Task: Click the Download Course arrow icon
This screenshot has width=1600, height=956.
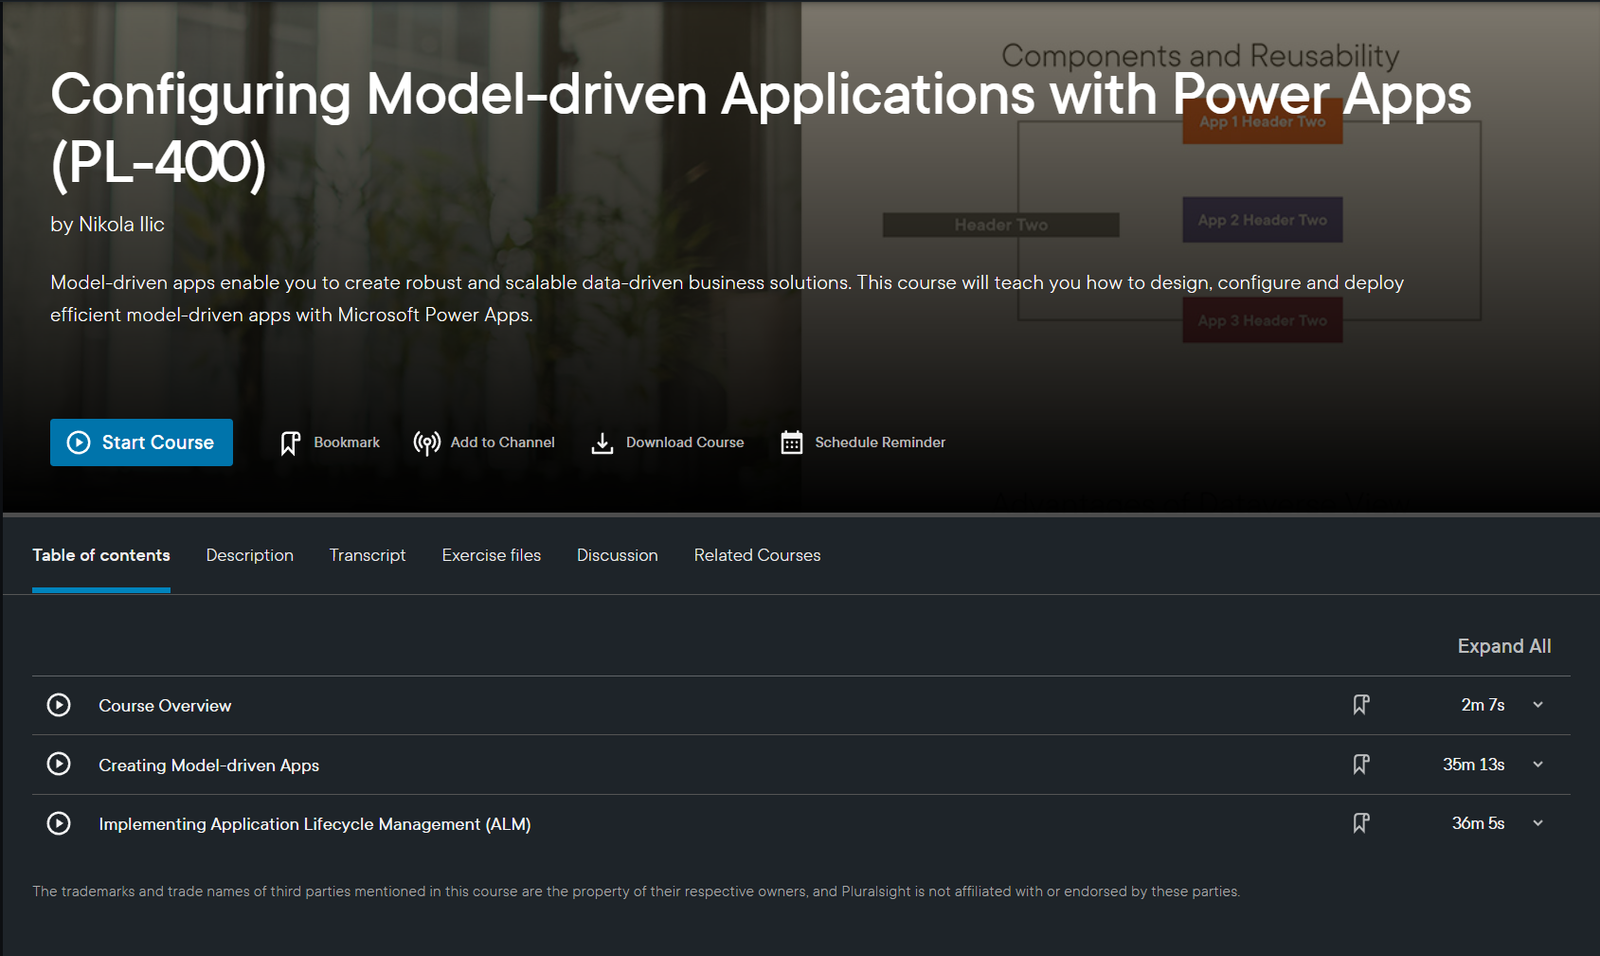Action: [602, 443]
